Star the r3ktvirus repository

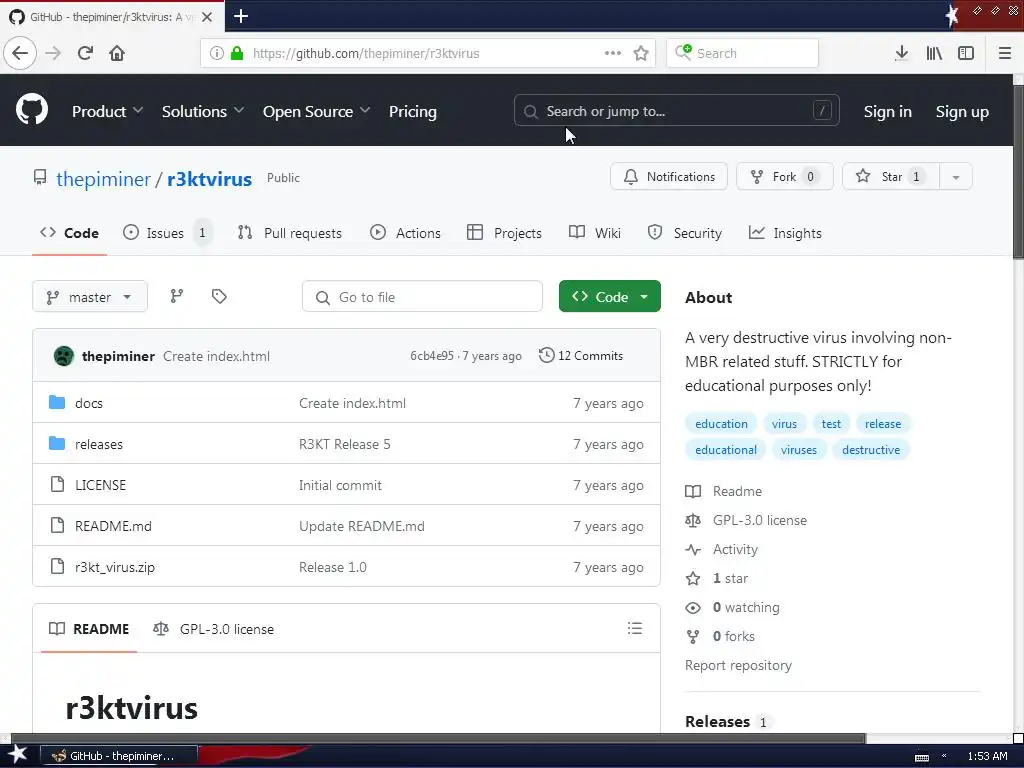coord(891,176)
